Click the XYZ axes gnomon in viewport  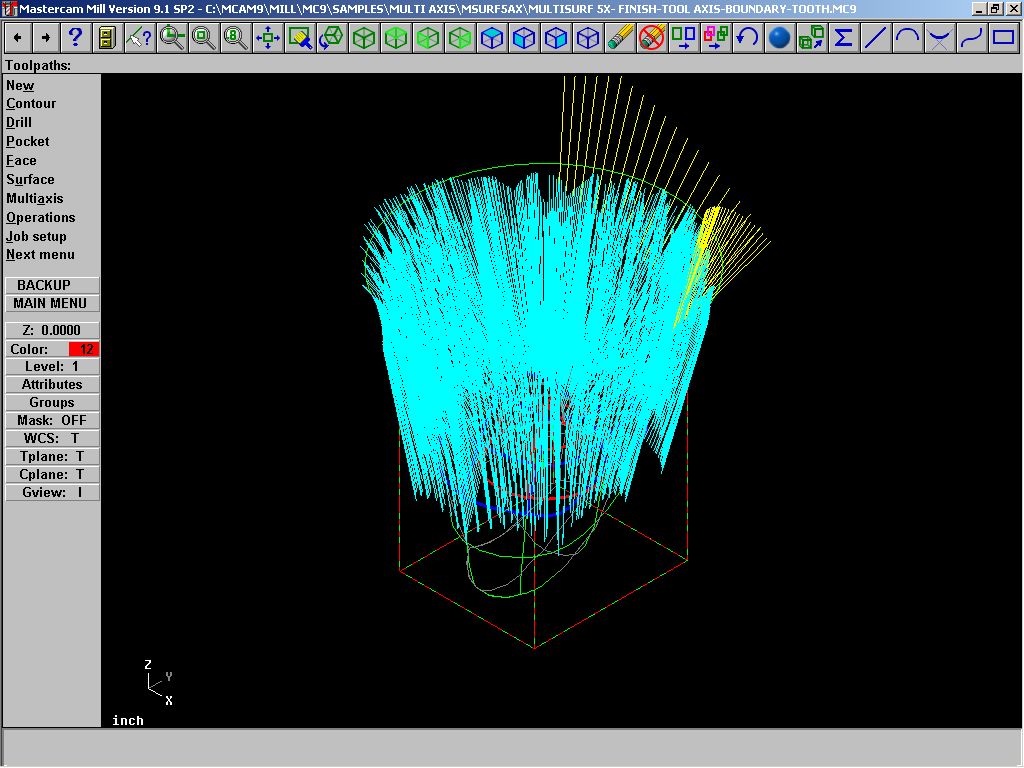click(x=159, y=683)
